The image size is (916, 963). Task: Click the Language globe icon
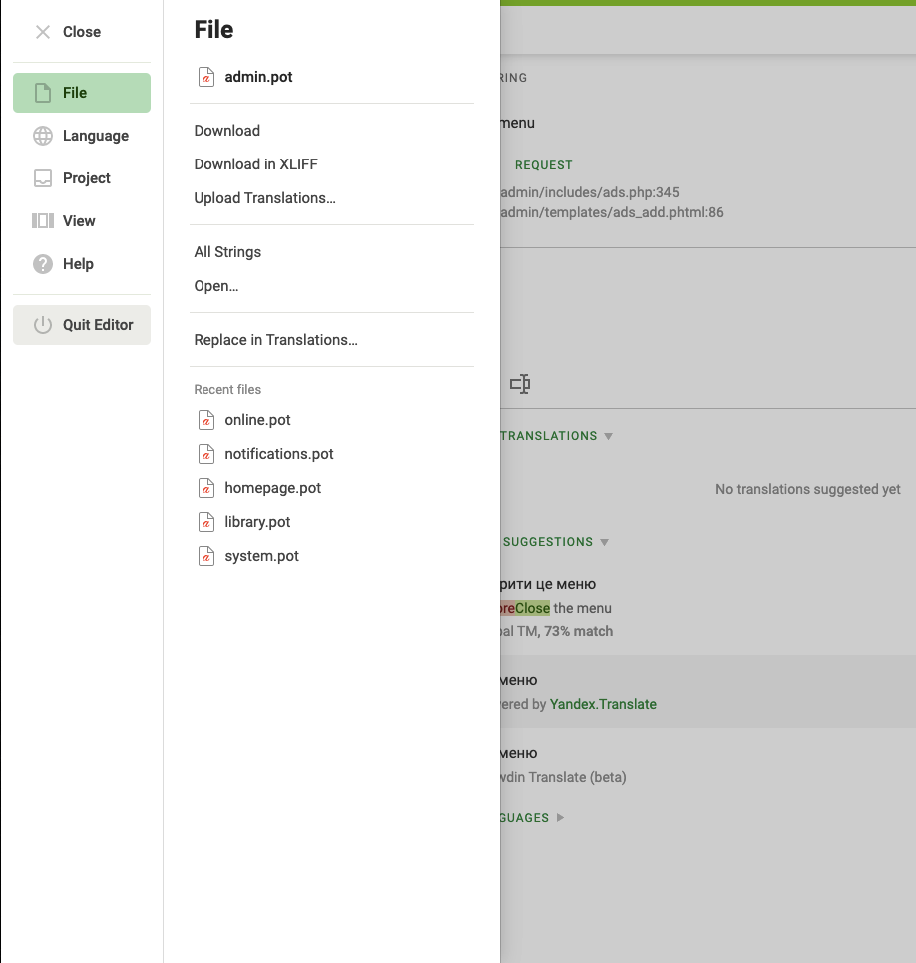point(43,136)
